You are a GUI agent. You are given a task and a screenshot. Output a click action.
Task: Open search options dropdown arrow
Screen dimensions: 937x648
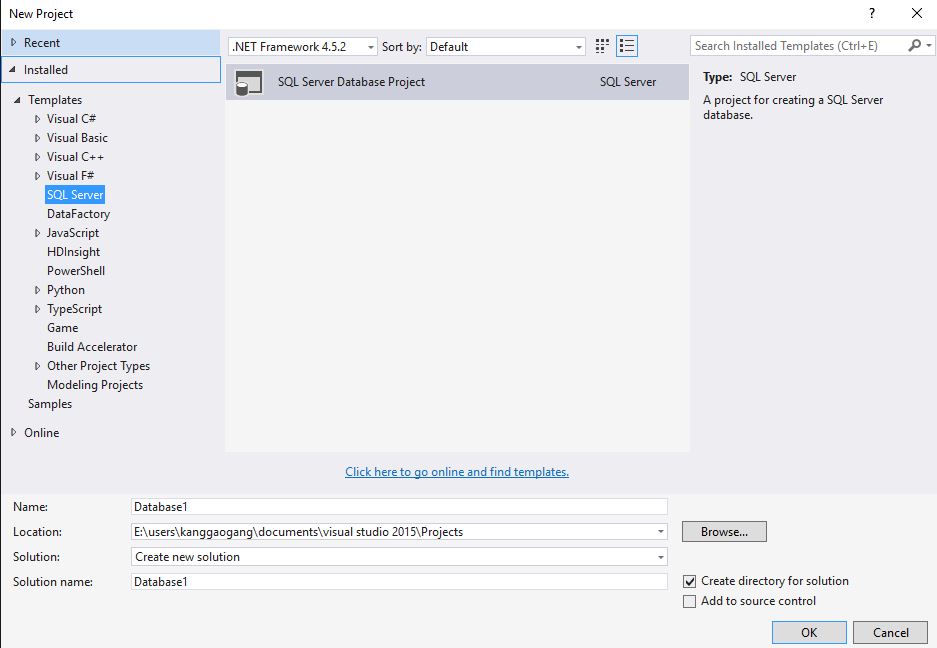[x=929, y=45]
